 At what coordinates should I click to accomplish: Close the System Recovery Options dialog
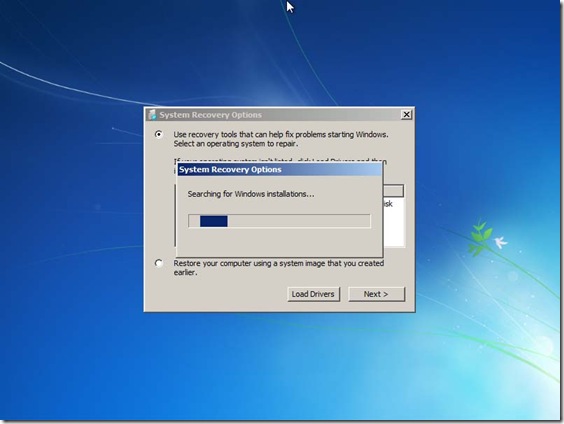[x=406, y=115]
